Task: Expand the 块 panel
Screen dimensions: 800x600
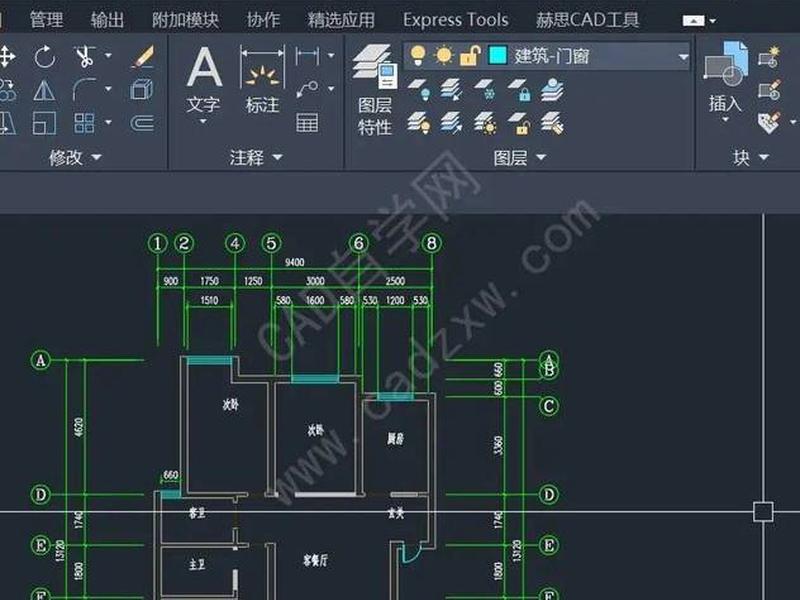Action: click(x=751, y=158)
